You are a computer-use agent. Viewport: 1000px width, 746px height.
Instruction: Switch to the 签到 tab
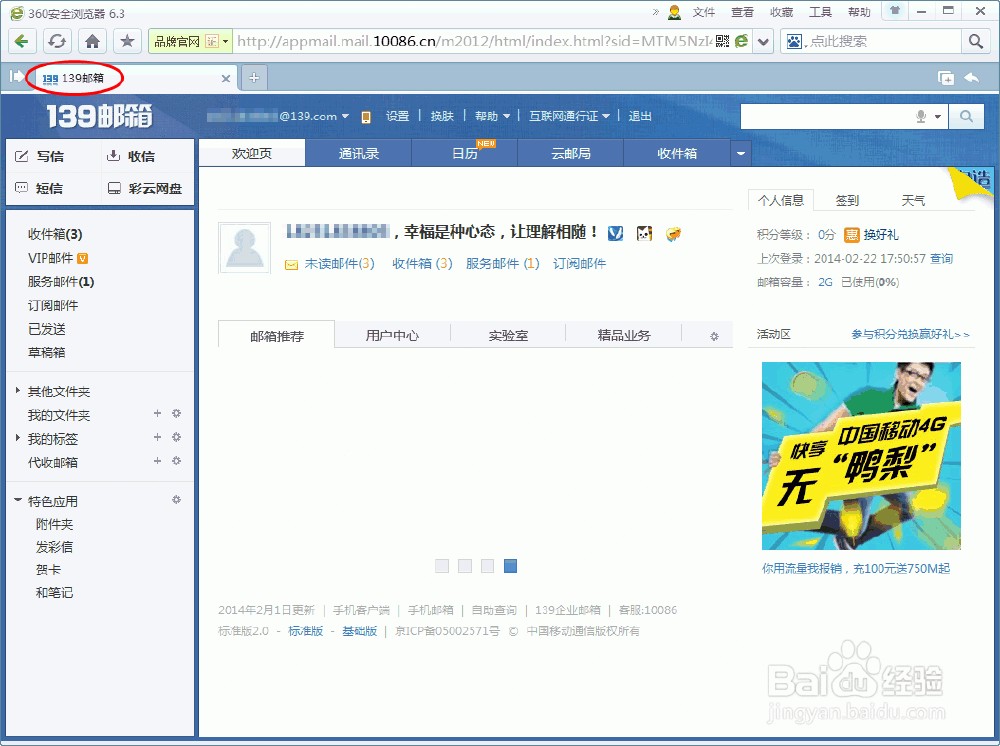[x=848, y=201]
